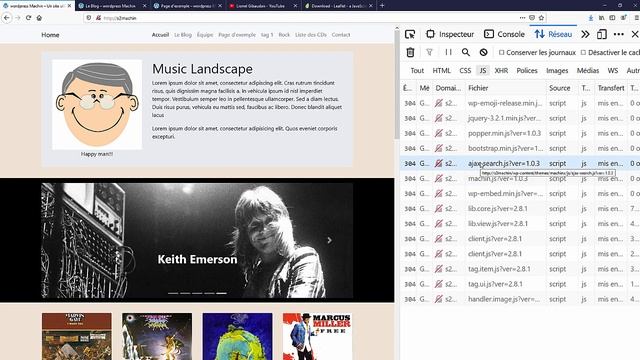Activate the element picker icon in devtools

tap(410, 35)
